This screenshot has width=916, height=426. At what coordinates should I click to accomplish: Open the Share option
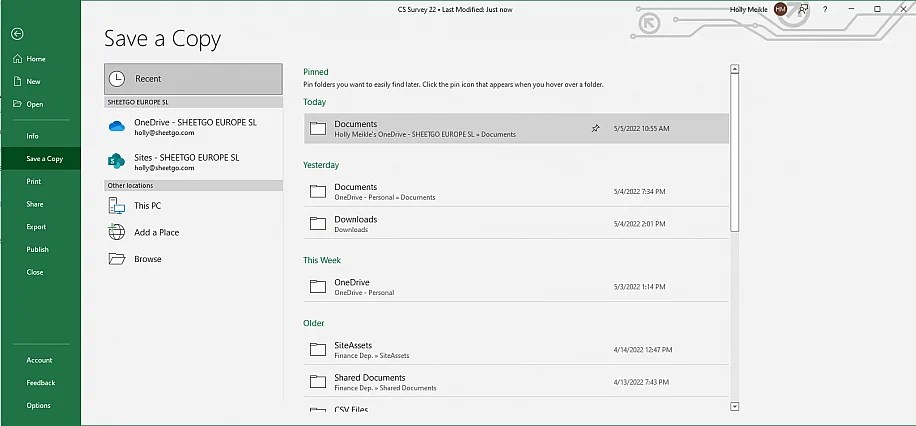[x=34, y=205]
